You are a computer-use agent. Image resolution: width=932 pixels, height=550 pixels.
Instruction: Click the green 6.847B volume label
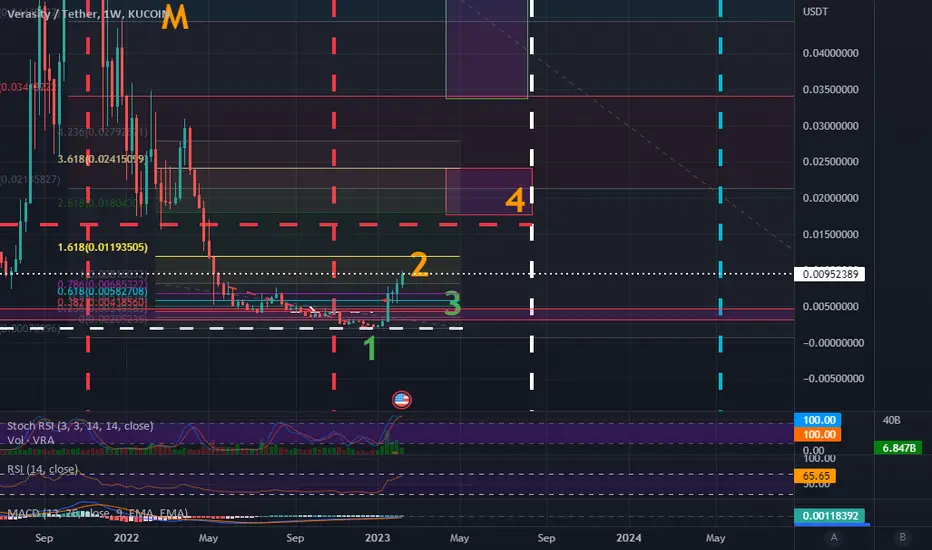point(898,448)
